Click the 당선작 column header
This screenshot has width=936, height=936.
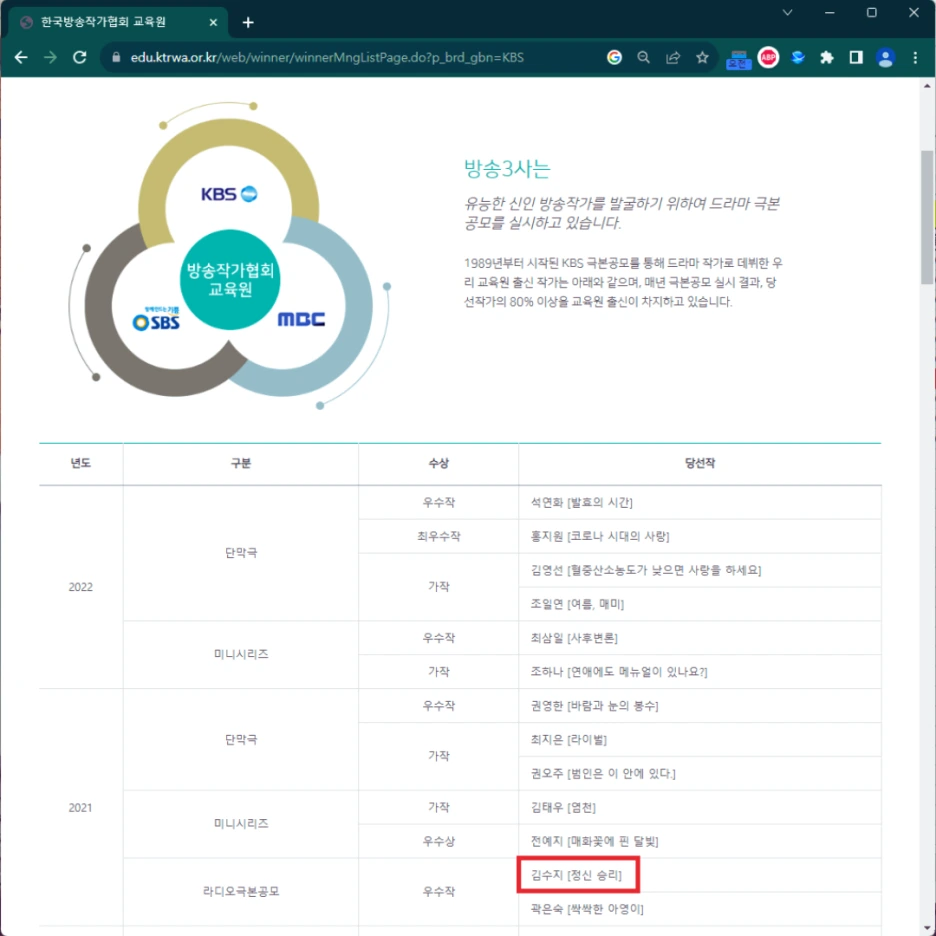700,463
